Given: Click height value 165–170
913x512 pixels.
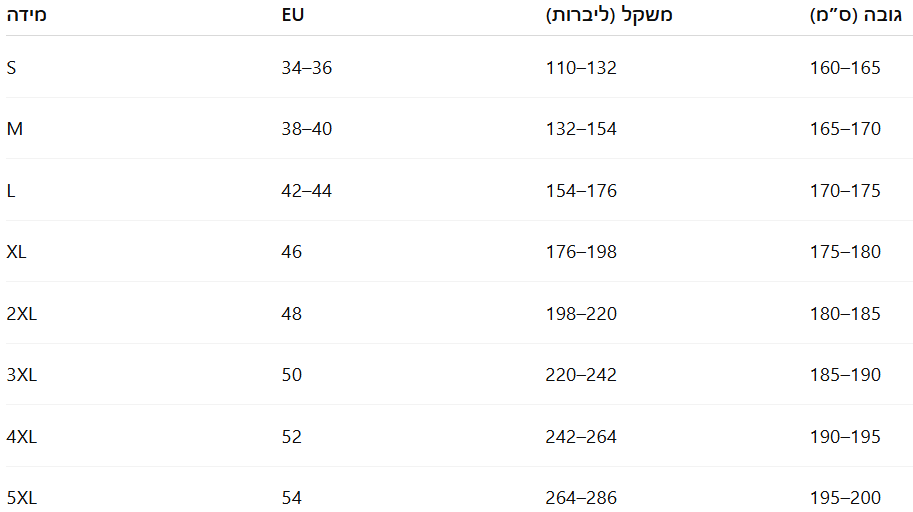Looking at the screenshot, I should pyautogui.click(x=845, y=129).
